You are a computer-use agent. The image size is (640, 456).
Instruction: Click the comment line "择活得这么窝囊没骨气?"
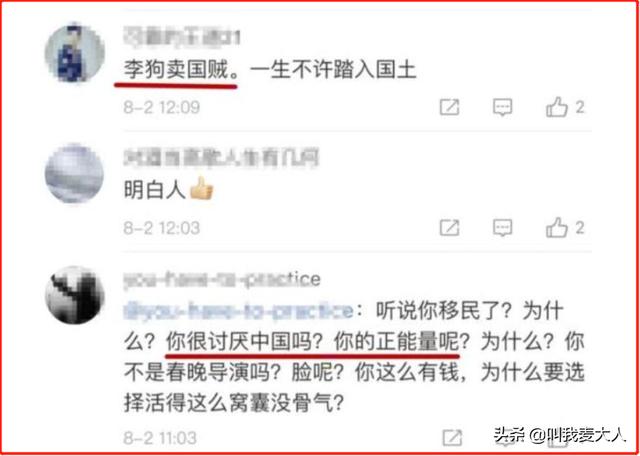coord(232,405)
